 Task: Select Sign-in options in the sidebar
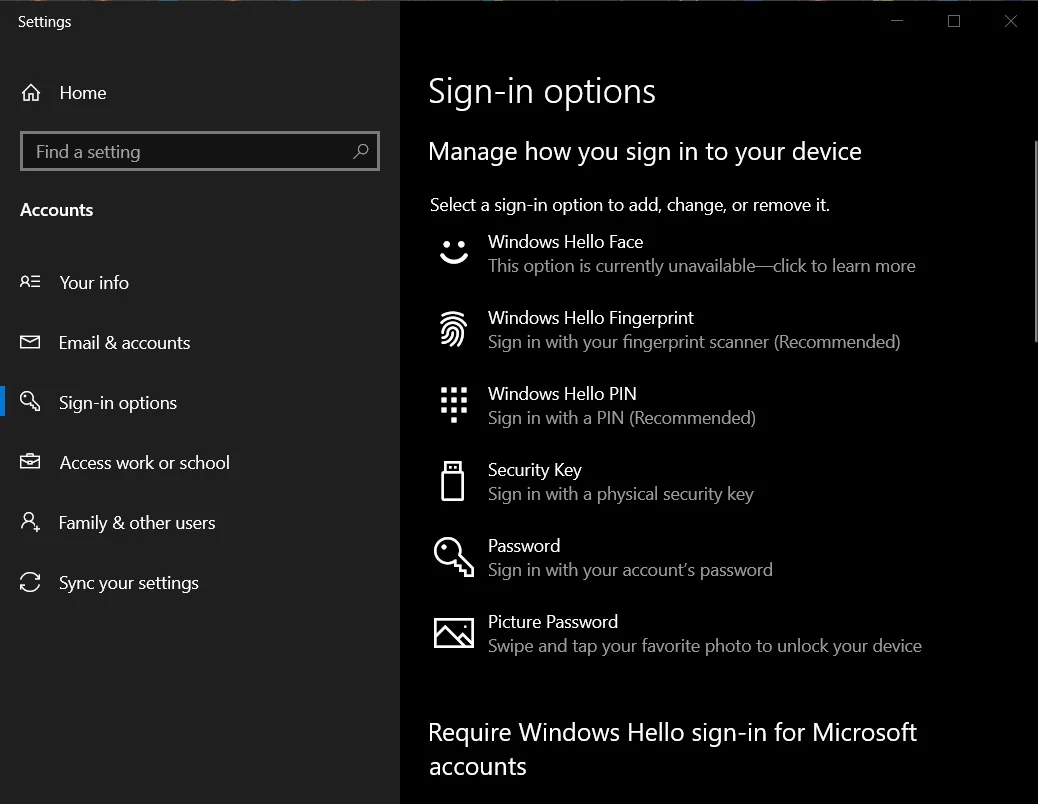point(118,403)
